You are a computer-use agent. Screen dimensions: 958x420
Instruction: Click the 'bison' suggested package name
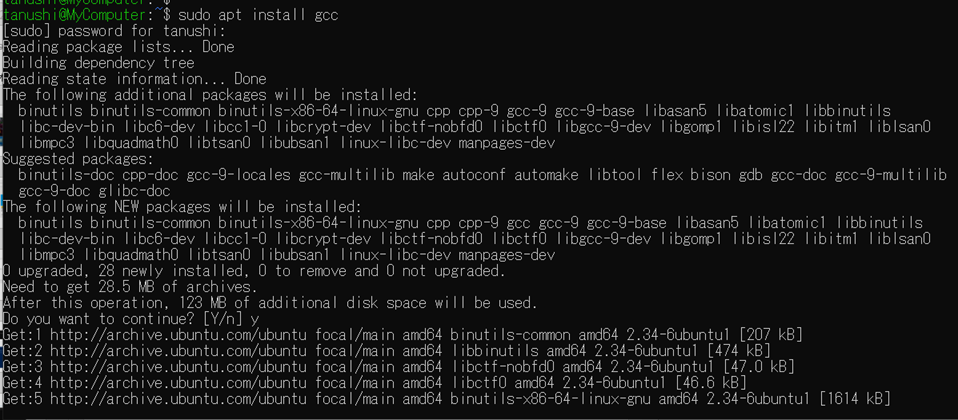pyautogui.click(x=711, y=175)
